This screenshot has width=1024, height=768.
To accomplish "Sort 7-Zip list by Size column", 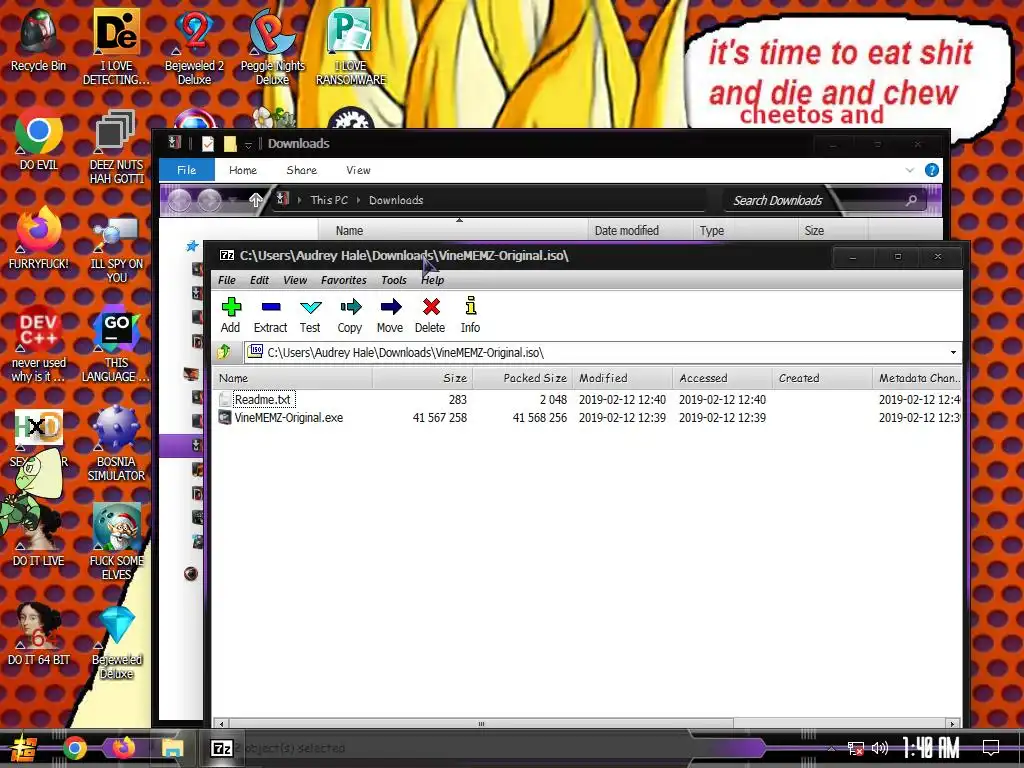I will (x=423, y=378).
